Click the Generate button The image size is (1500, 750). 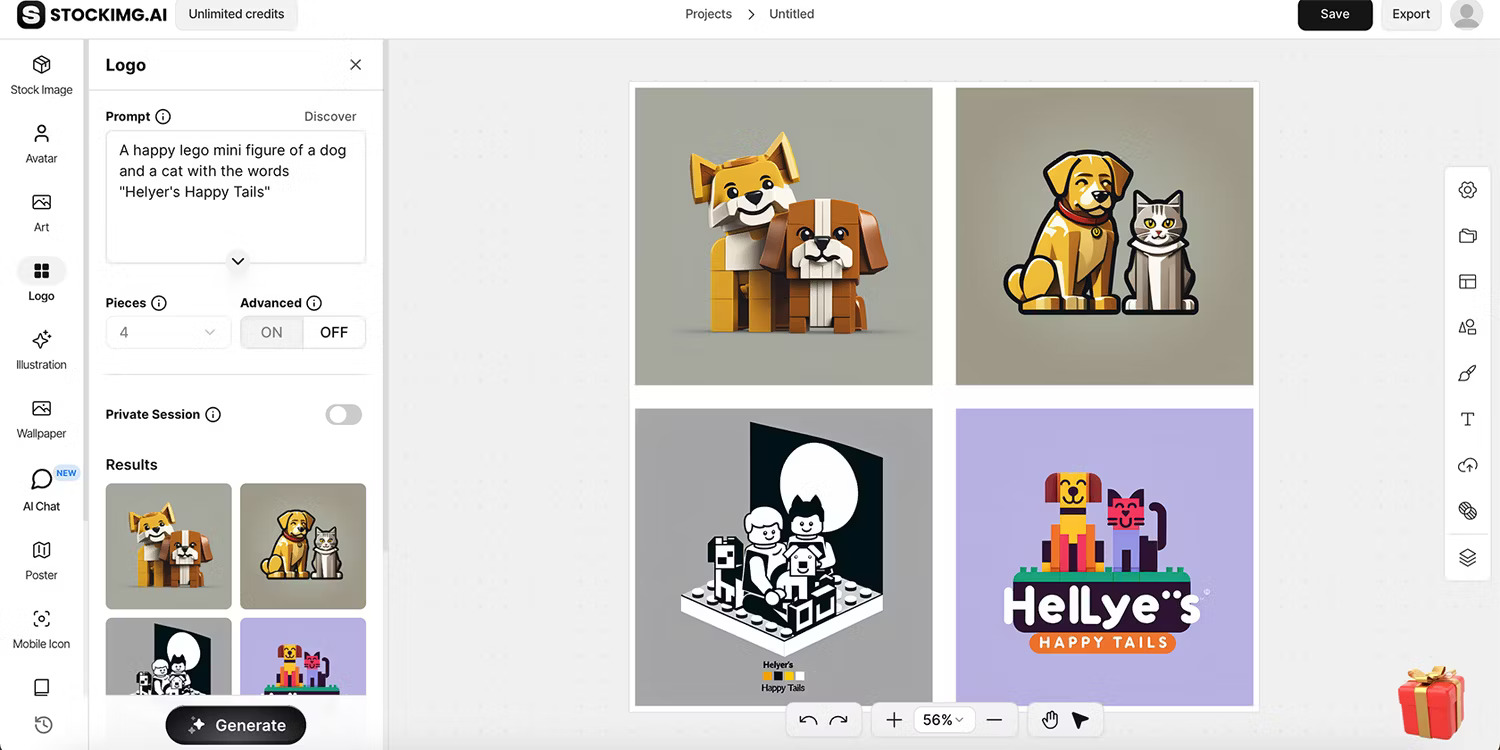(x=235, y=724)
